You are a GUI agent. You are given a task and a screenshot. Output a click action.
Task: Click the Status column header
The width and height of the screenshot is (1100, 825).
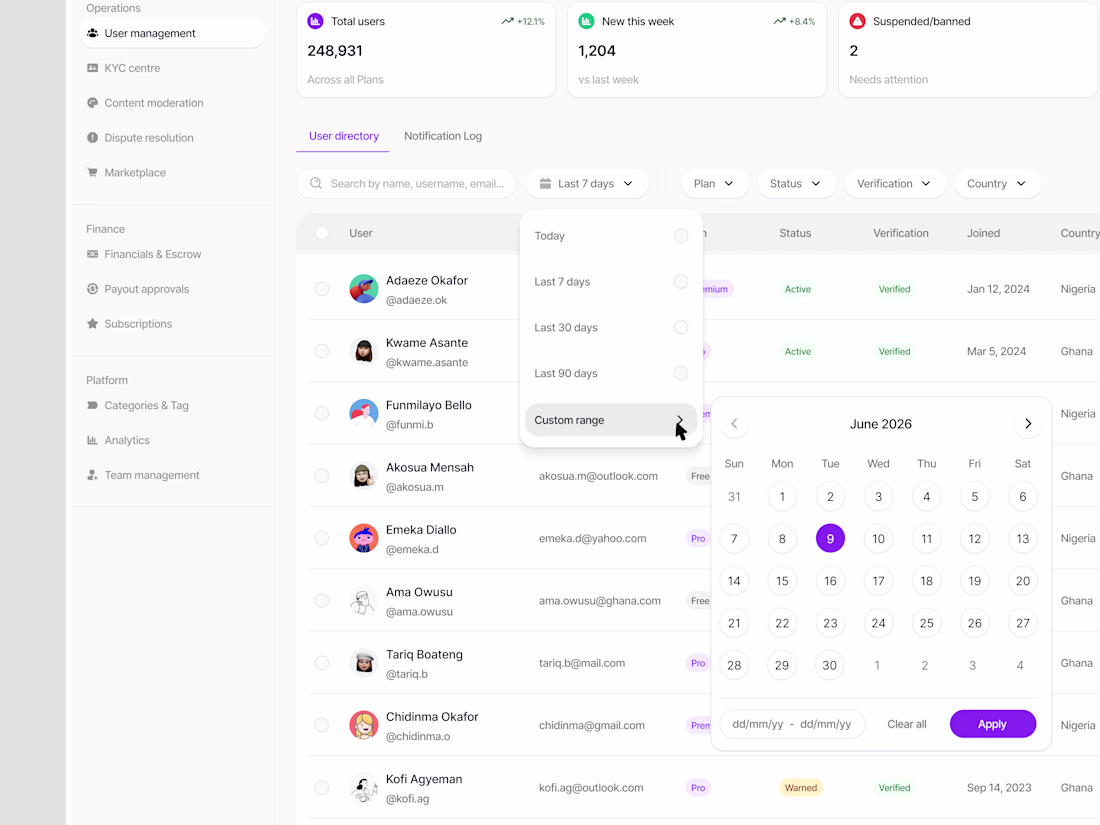click(795, 233)
